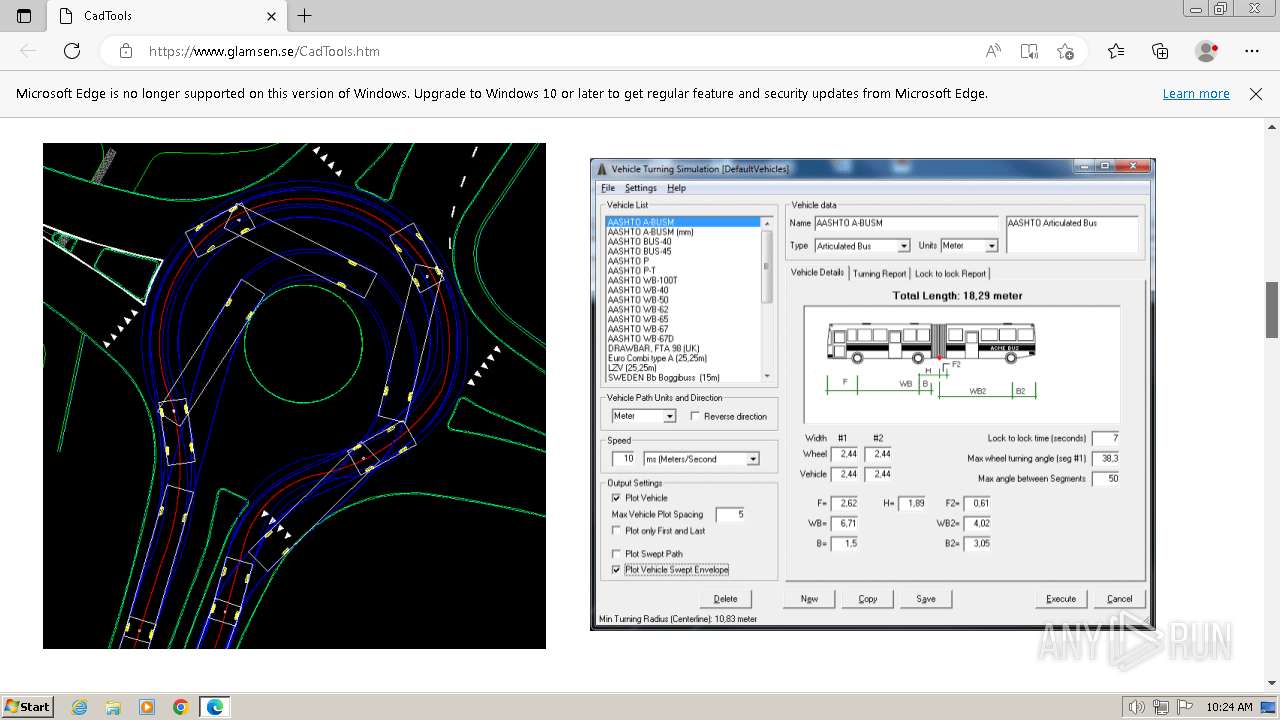Click the system tray speaker volume icon

click(x=1137, y=707)
